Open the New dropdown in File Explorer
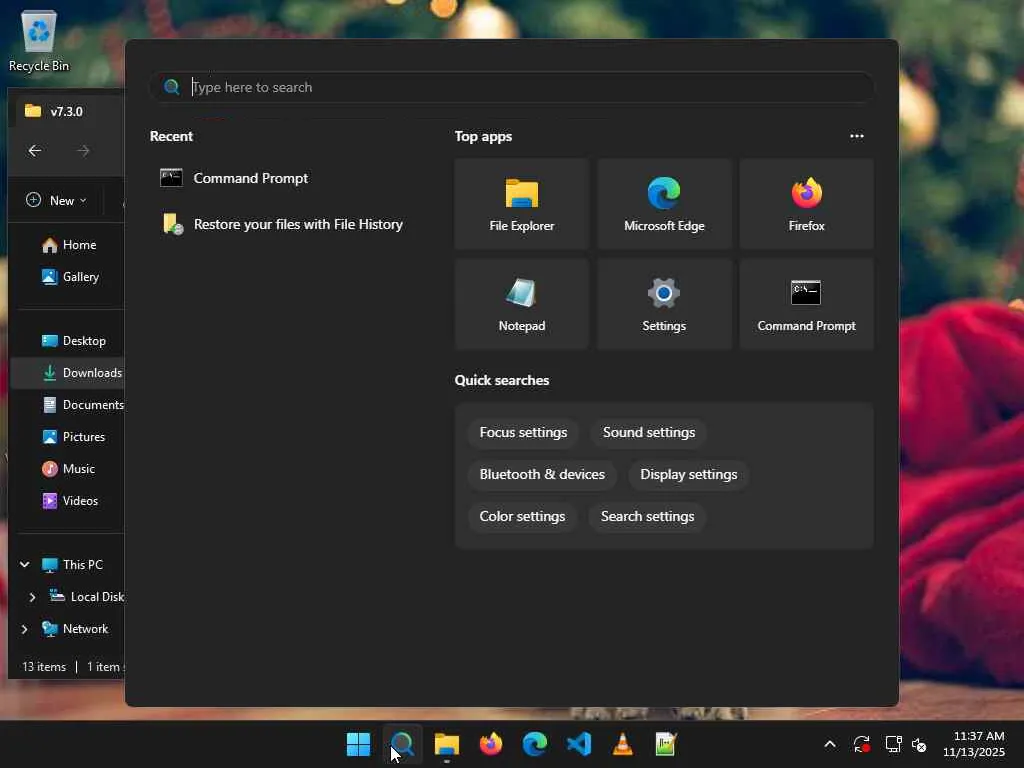Image resolution: width=1024 pixels, height=768 pixels. (57, 200)
